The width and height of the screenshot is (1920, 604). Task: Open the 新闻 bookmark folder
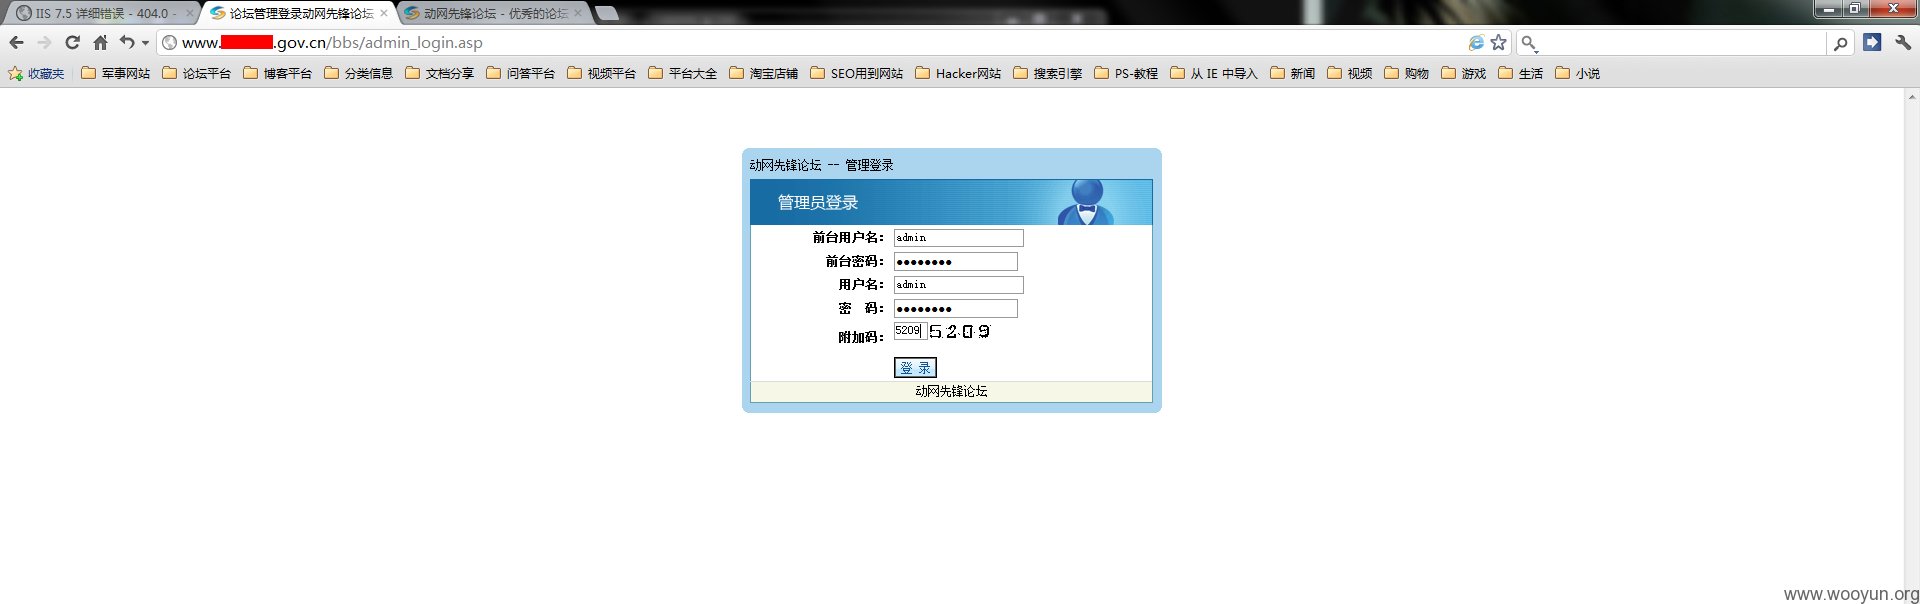[1292, 74]
